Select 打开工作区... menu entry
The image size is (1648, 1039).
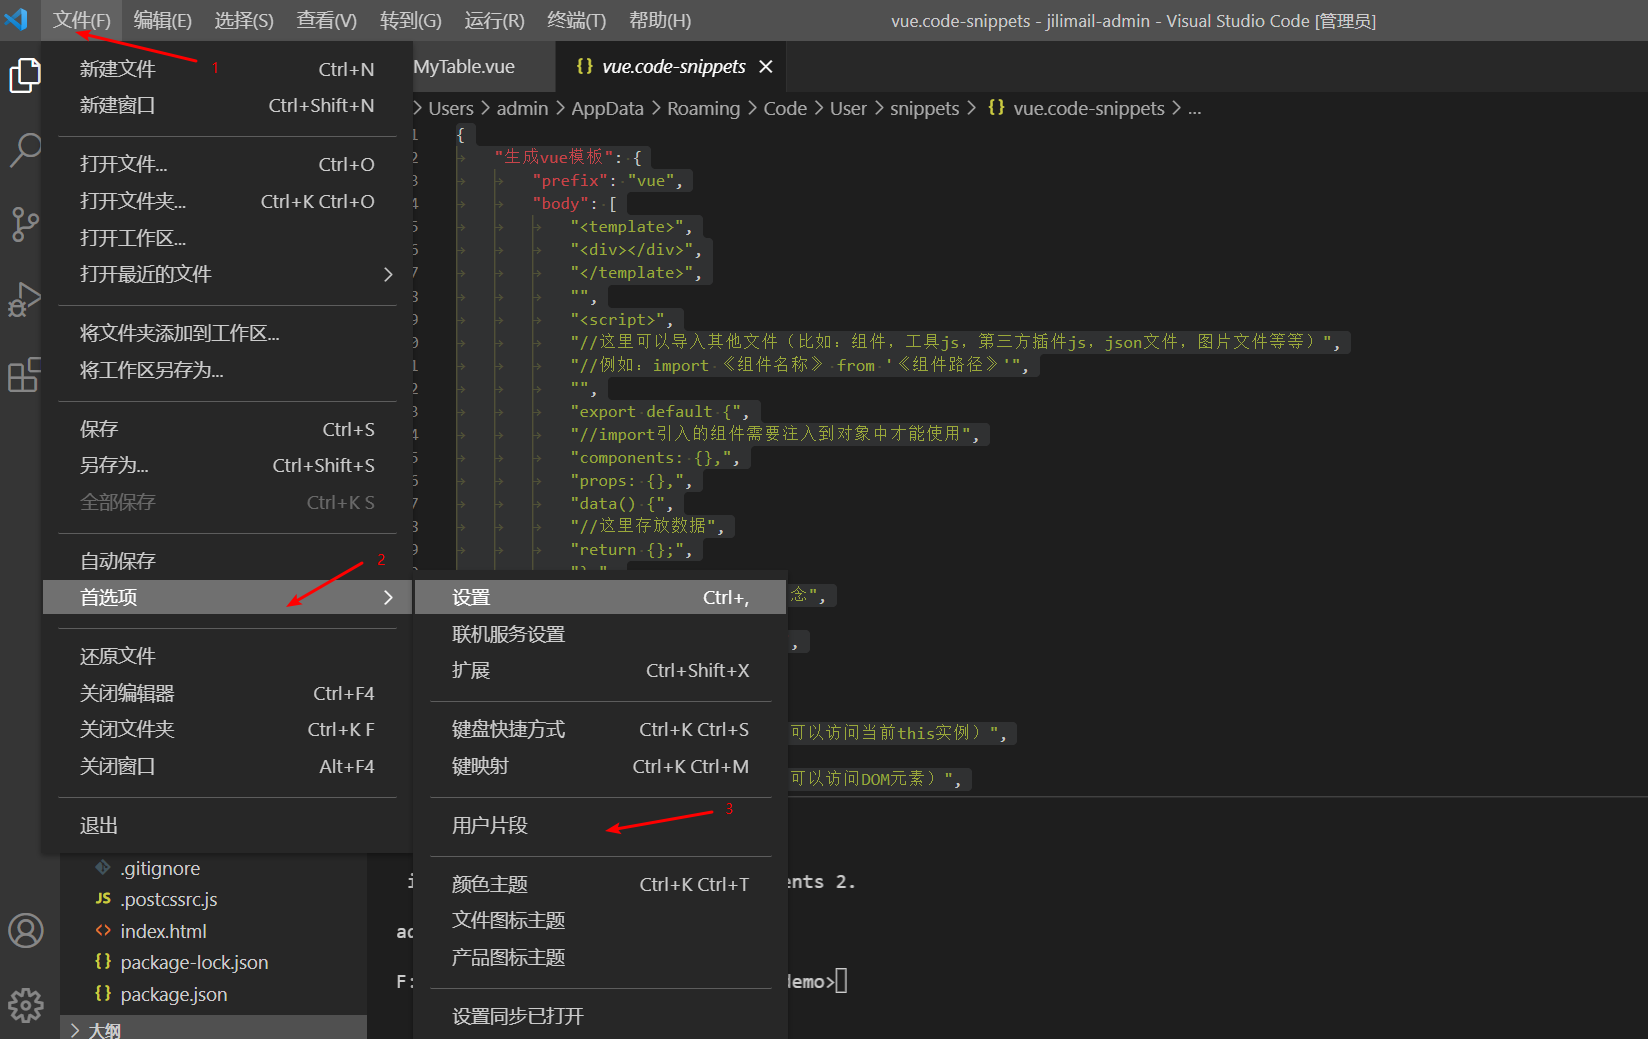click(x=228, y=238)
